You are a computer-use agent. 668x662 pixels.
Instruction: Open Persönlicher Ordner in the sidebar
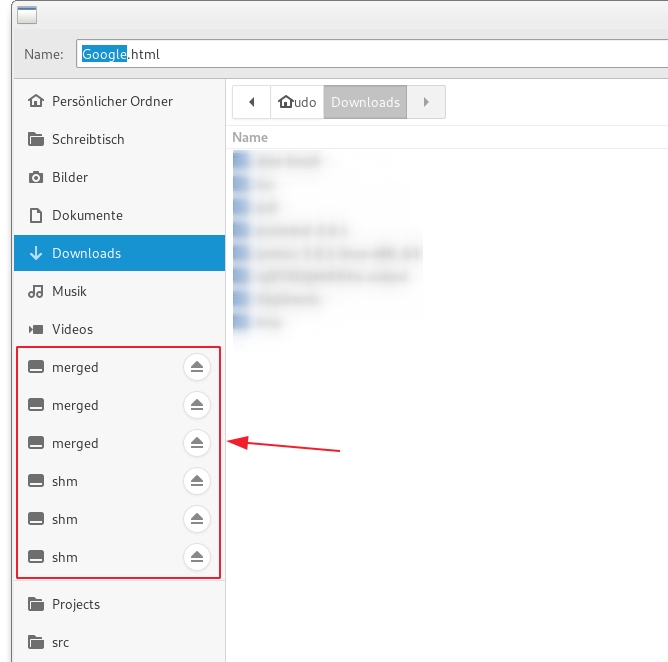[112, 101]
